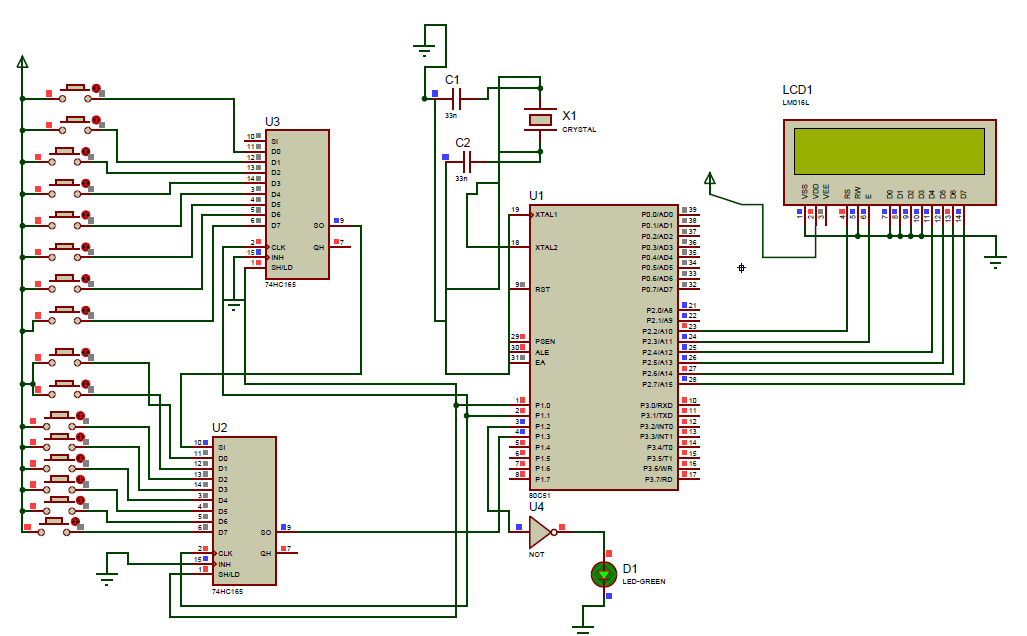
Task: Select the 33n capacitor C1
Action: [x=455, y=100]
